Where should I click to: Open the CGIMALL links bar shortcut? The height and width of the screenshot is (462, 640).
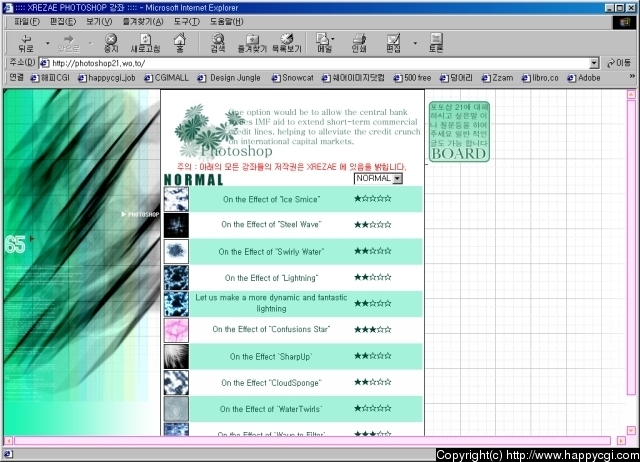point(167,78)
